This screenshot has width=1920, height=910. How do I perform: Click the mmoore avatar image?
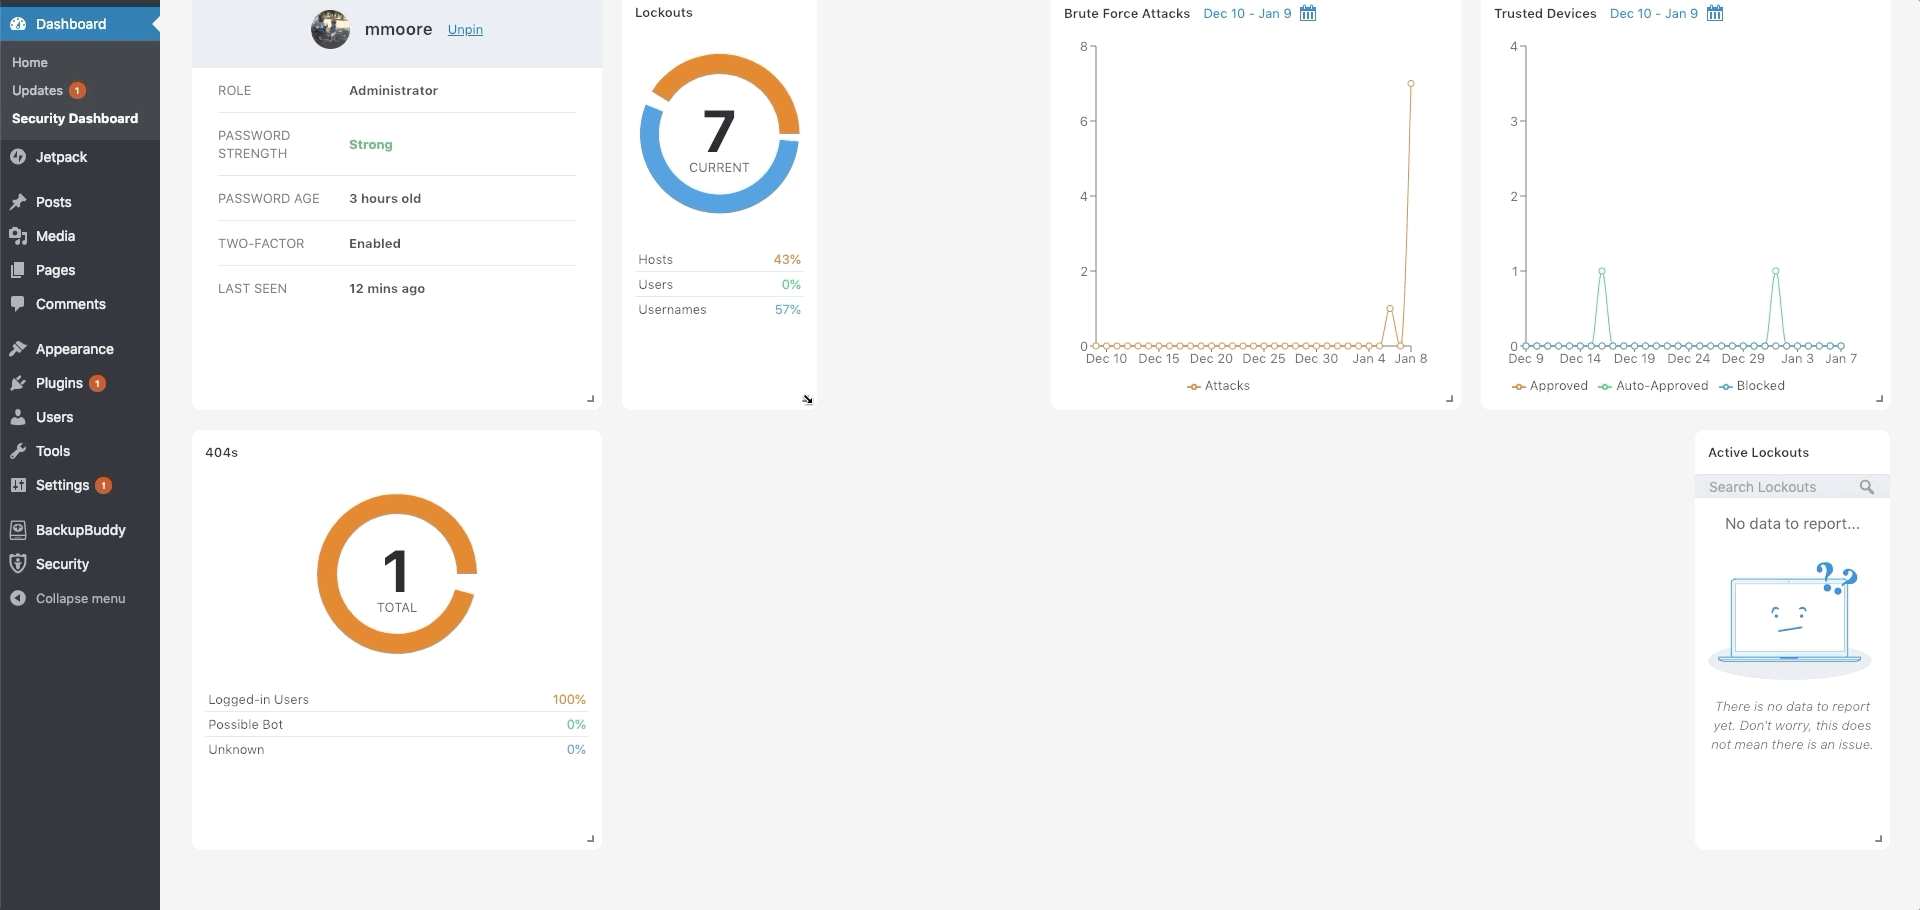[330, 30]
